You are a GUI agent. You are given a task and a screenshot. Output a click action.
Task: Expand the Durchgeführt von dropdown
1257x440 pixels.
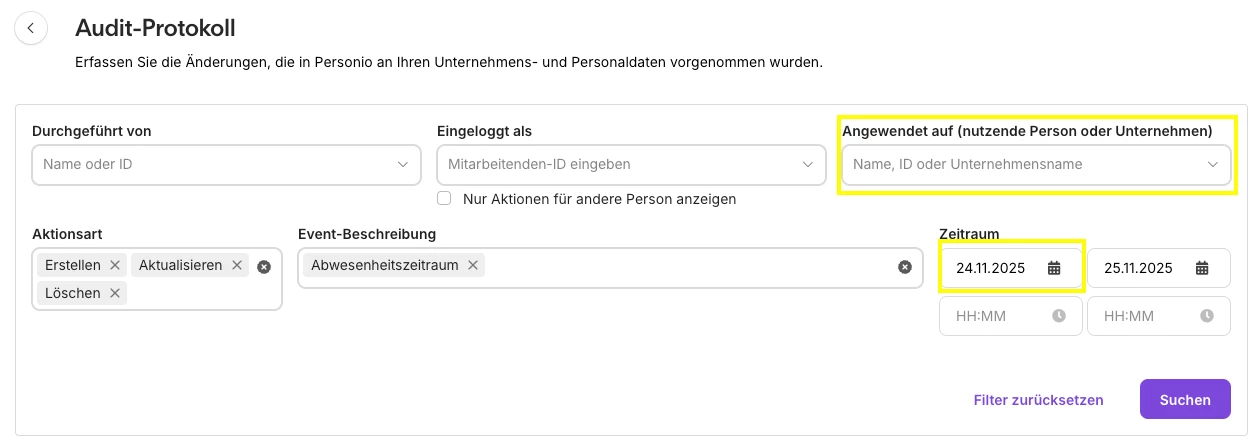coord(403,164)
